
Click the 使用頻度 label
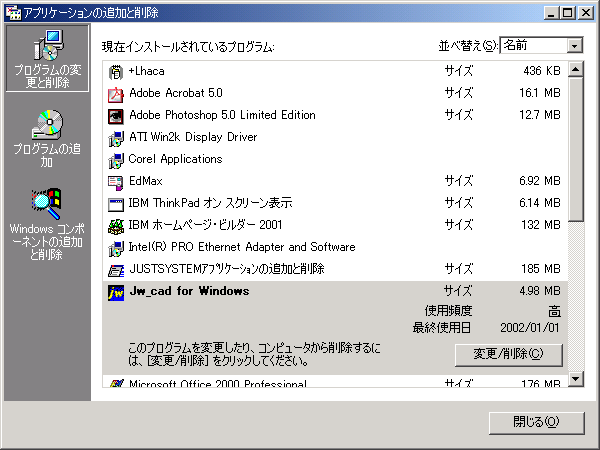pyautogui.click(x=448, y=311)
